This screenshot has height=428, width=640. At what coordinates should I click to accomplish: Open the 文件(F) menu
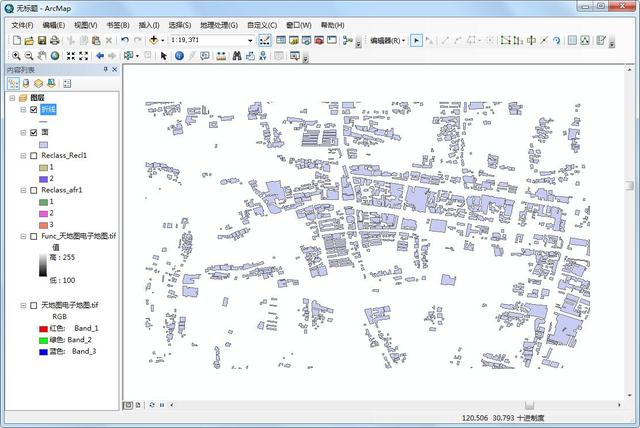[x=22, y=25]
